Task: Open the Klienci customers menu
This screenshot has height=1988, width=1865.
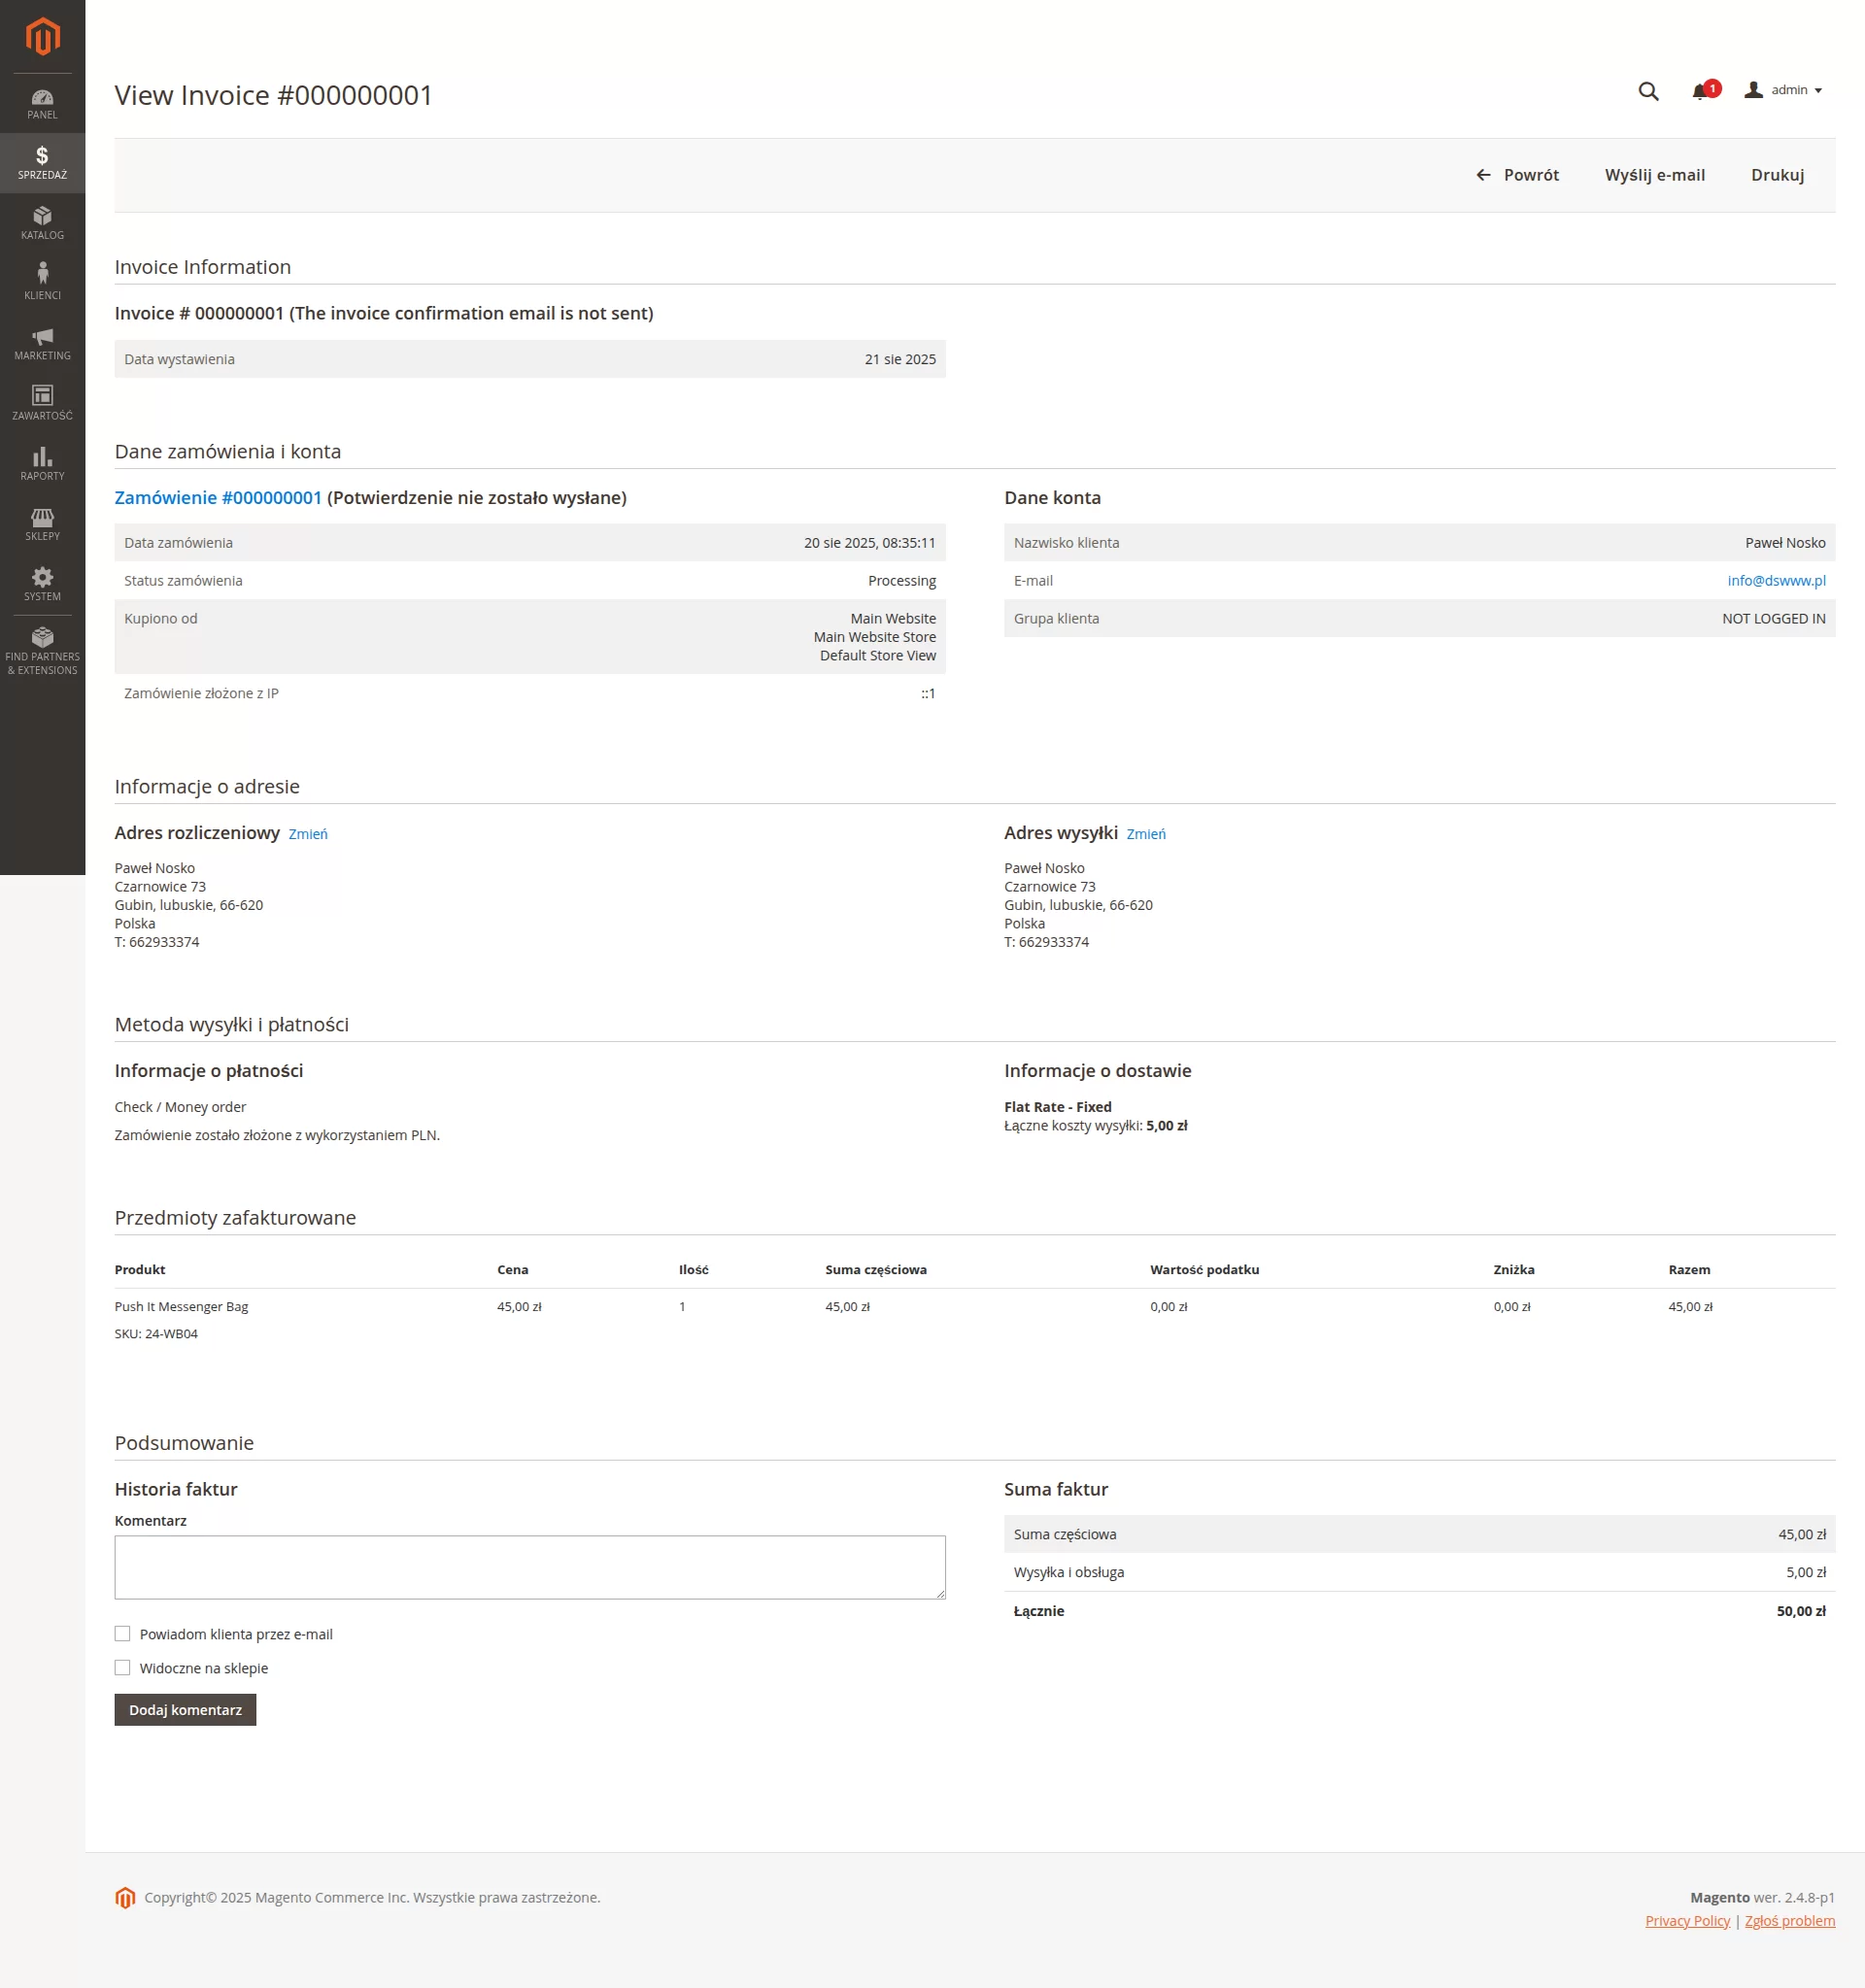Action: click(42, 282)
